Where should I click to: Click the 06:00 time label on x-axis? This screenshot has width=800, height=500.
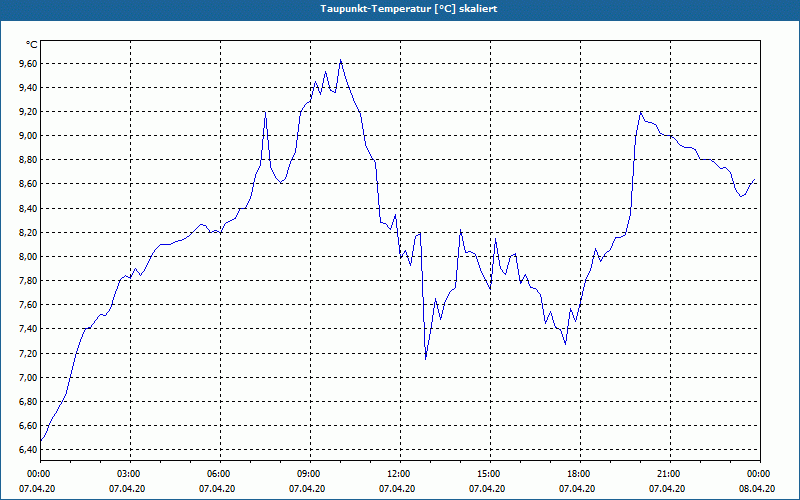click(220, 474)
